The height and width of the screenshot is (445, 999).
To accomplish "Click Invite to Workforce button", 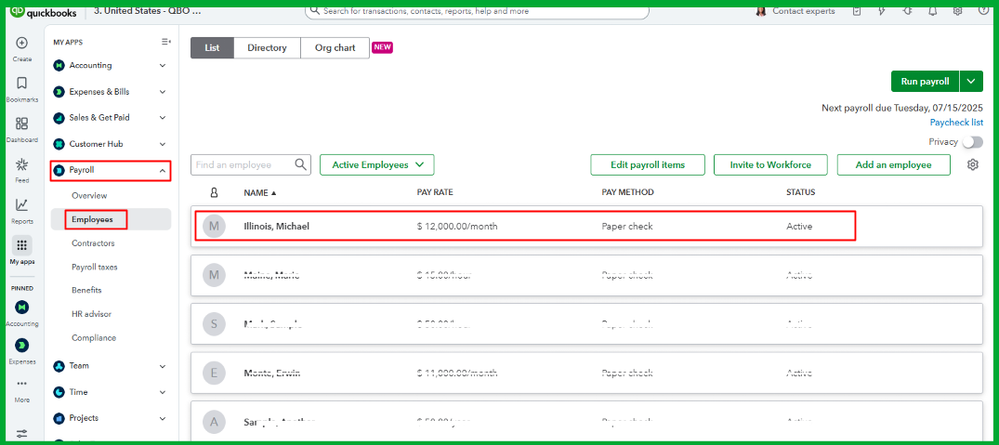I will pos(771,164).
